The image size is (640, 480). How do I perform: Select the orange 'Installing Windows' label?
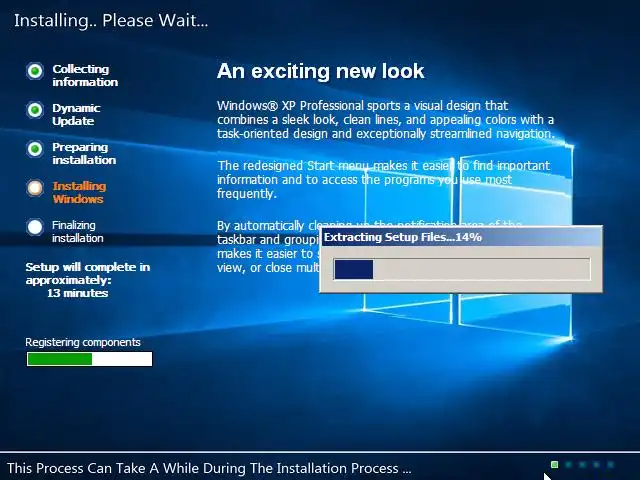tap(79, 192)
